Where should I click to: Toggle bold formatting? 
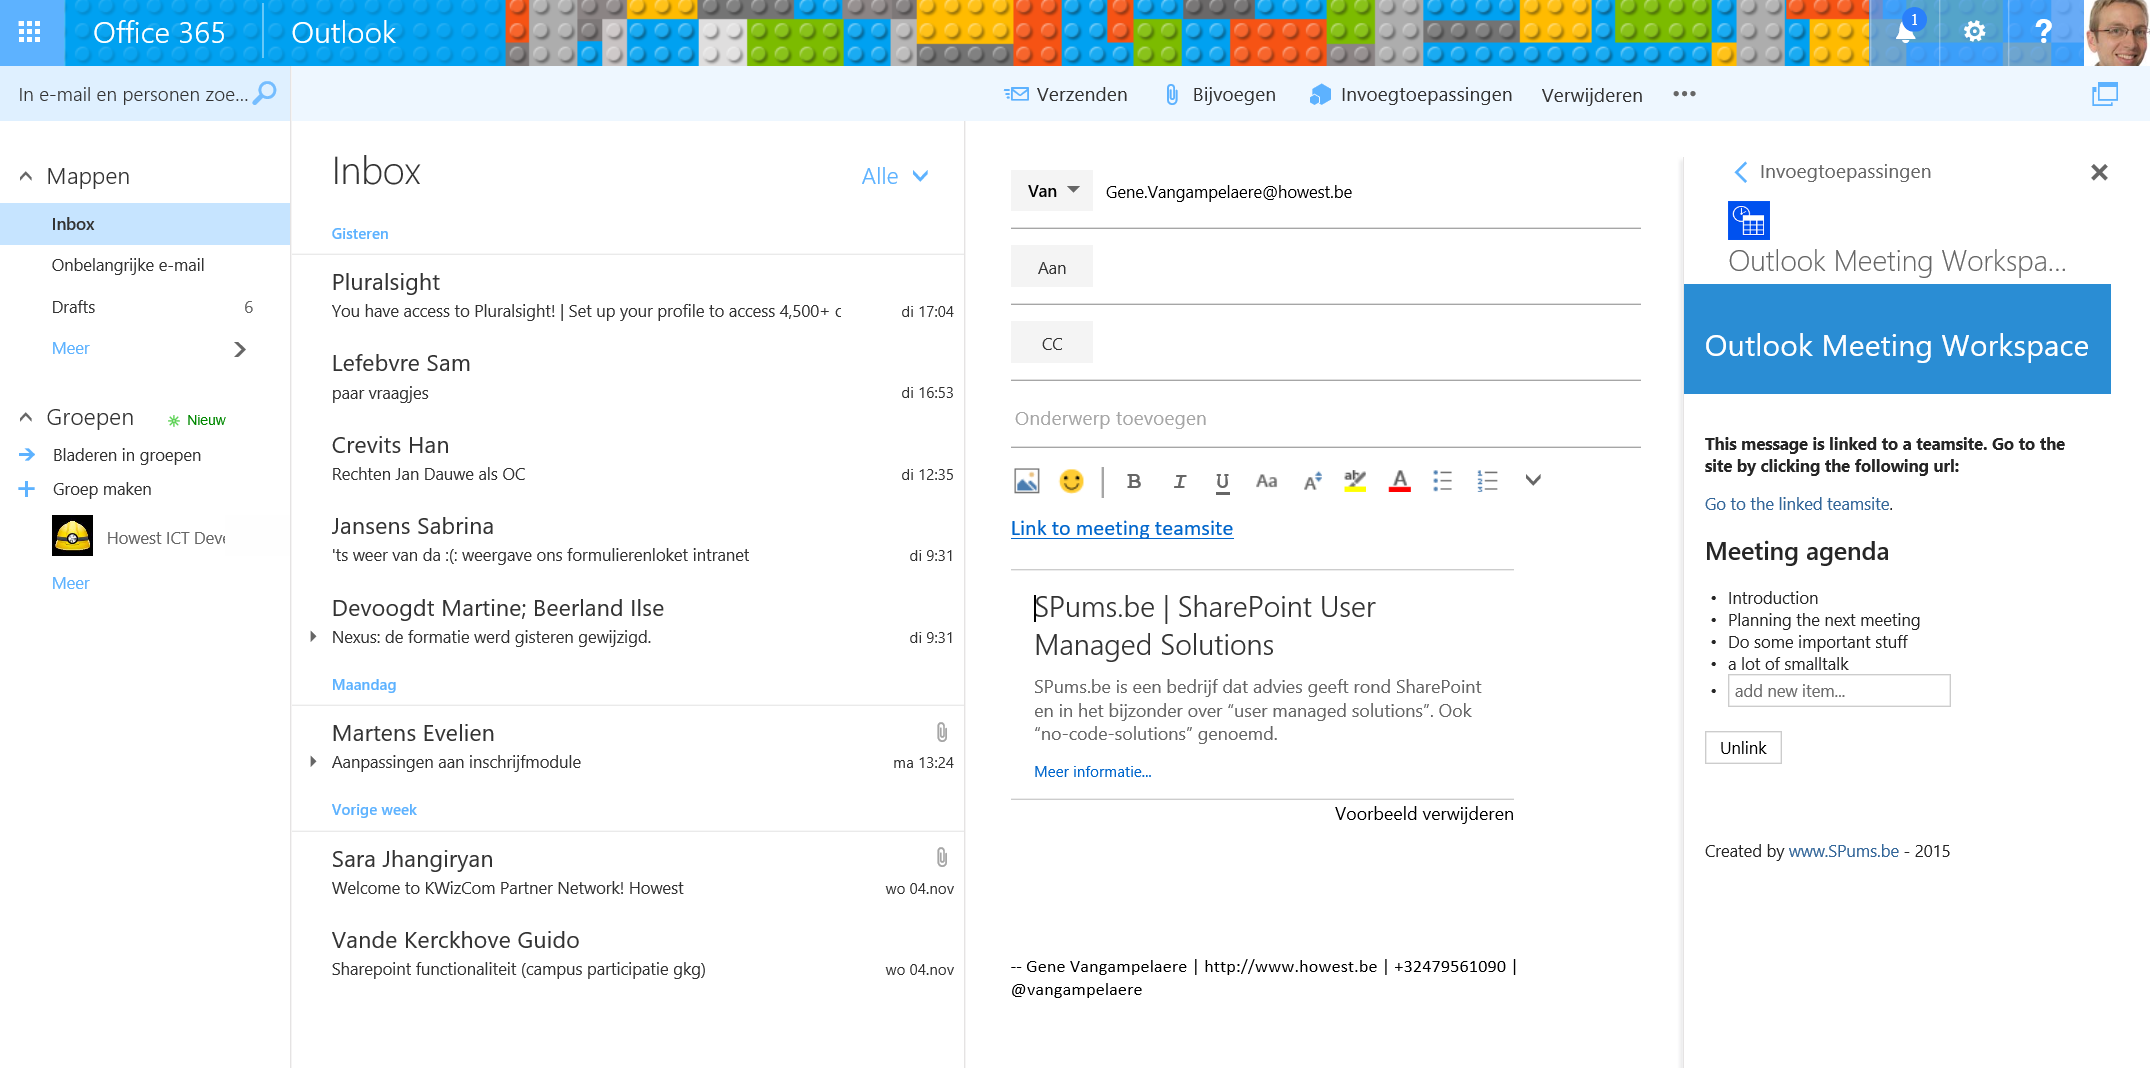1133,481
